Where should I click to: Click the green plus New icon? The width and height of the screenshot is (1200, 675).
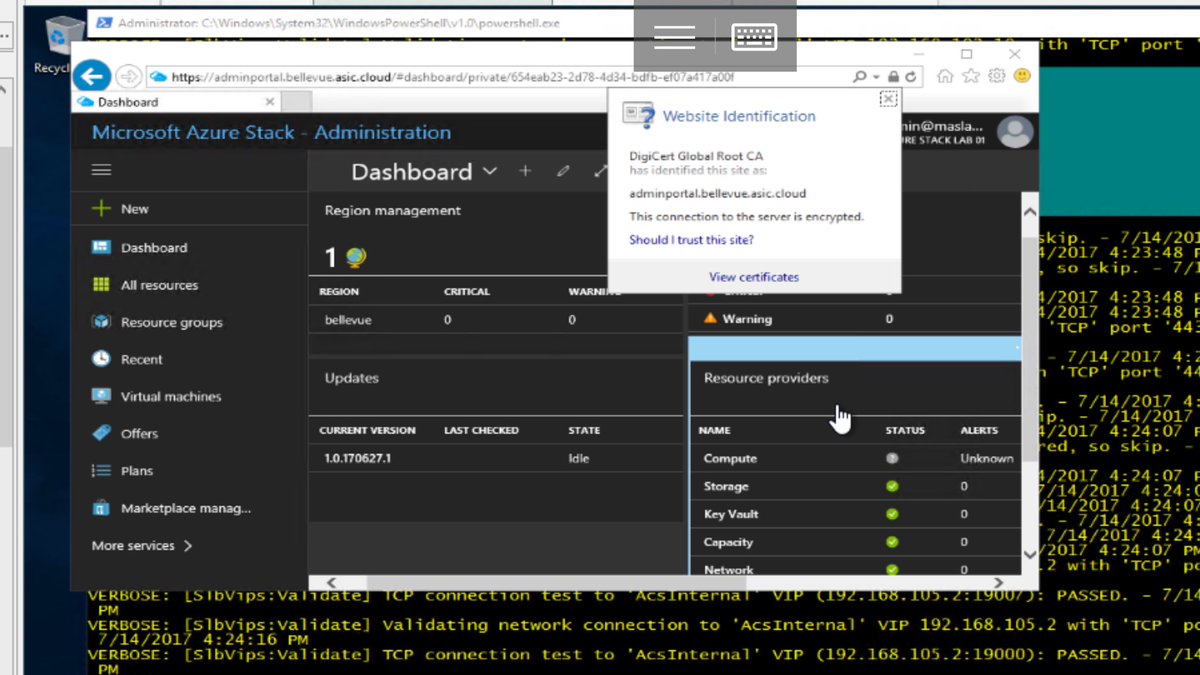click(101, 209)
